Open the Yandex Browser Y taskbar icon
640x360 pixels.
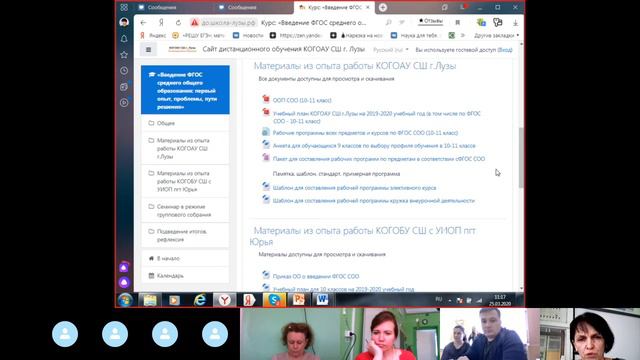[224, 300]
